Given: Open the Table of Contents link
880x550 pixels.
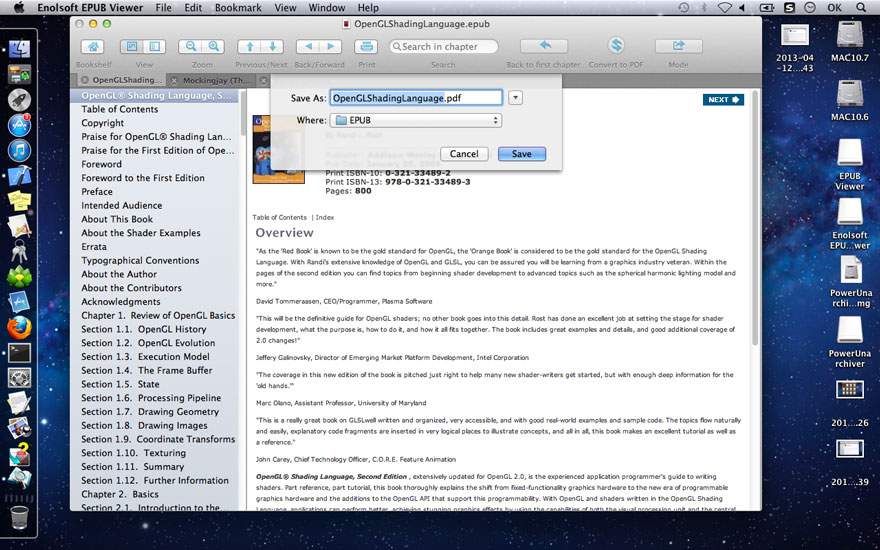Looking at the screenshot, I should 279,217.
